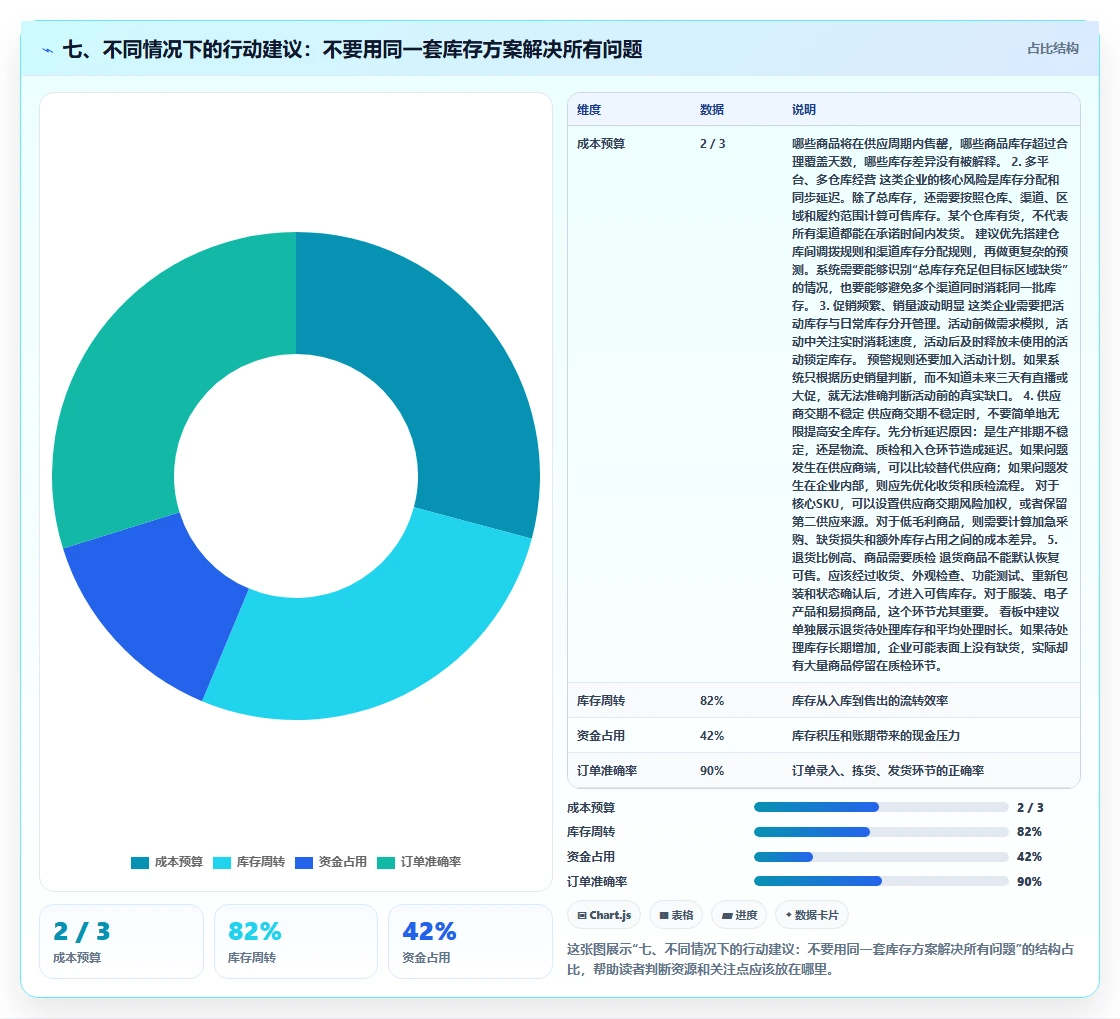
Task: Click the 90% cell in the table
Action: pyautogui.click(x=712, y=770)
